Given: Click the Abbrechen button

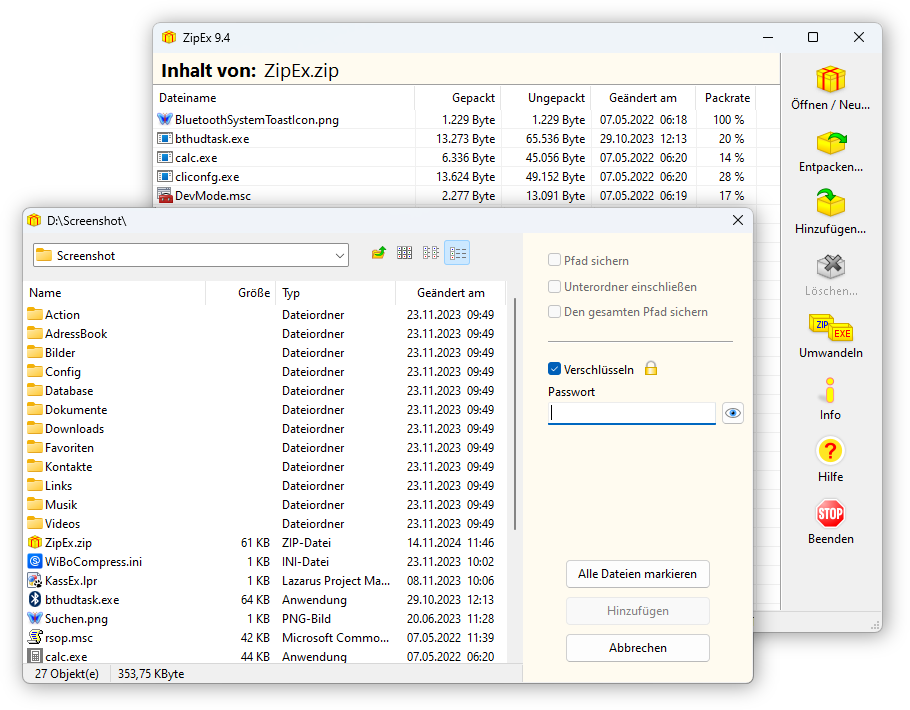Looking at the screenshot, I should [x=637, y=648].
